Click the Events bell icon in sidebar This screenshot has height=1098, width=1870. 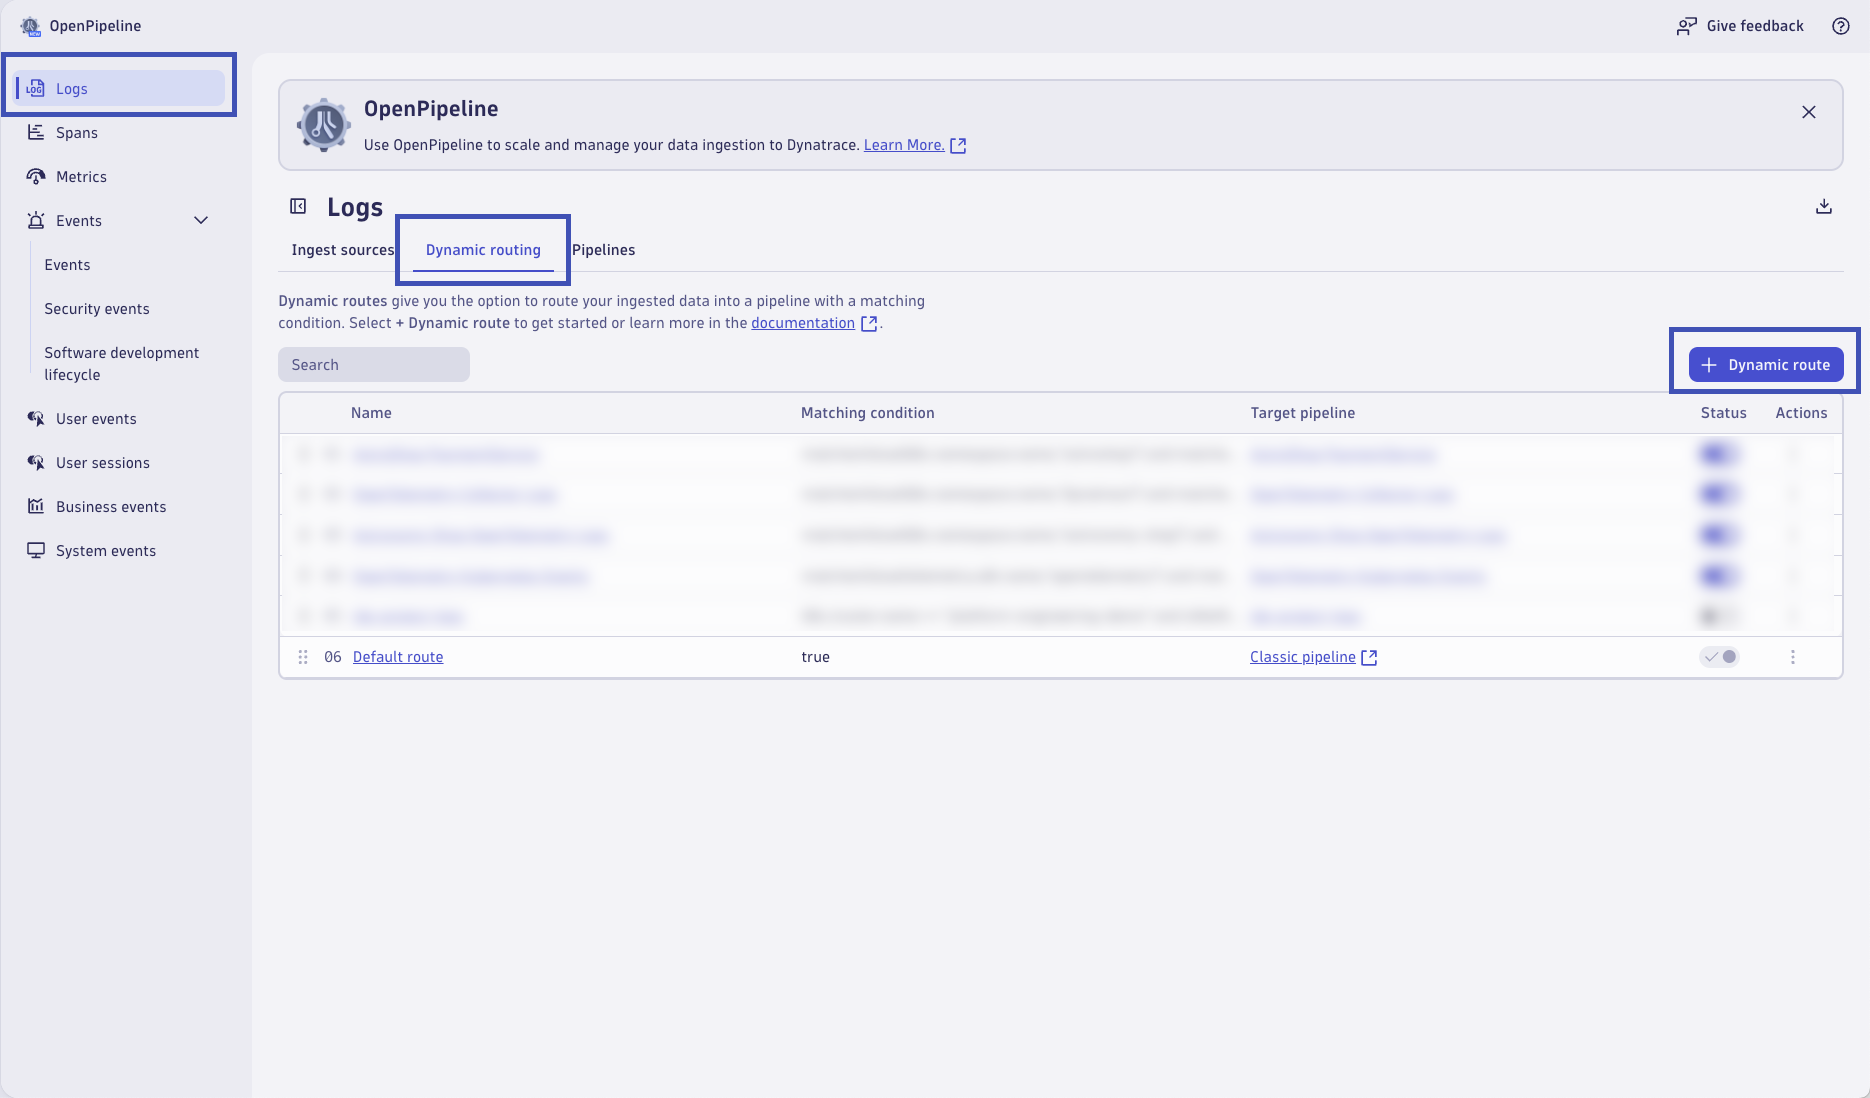36,220
